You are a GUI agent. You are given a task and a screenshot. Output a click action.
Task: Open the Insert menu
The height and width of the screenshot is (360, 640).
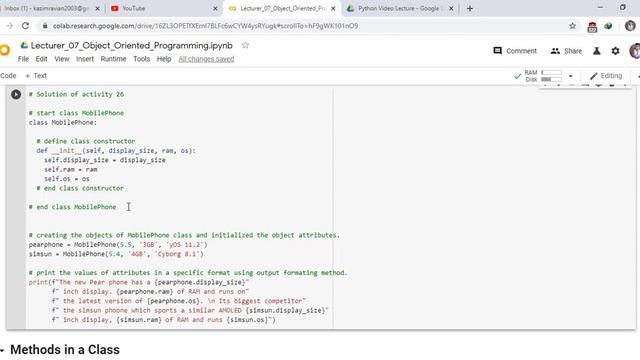(x=85, y=59)
